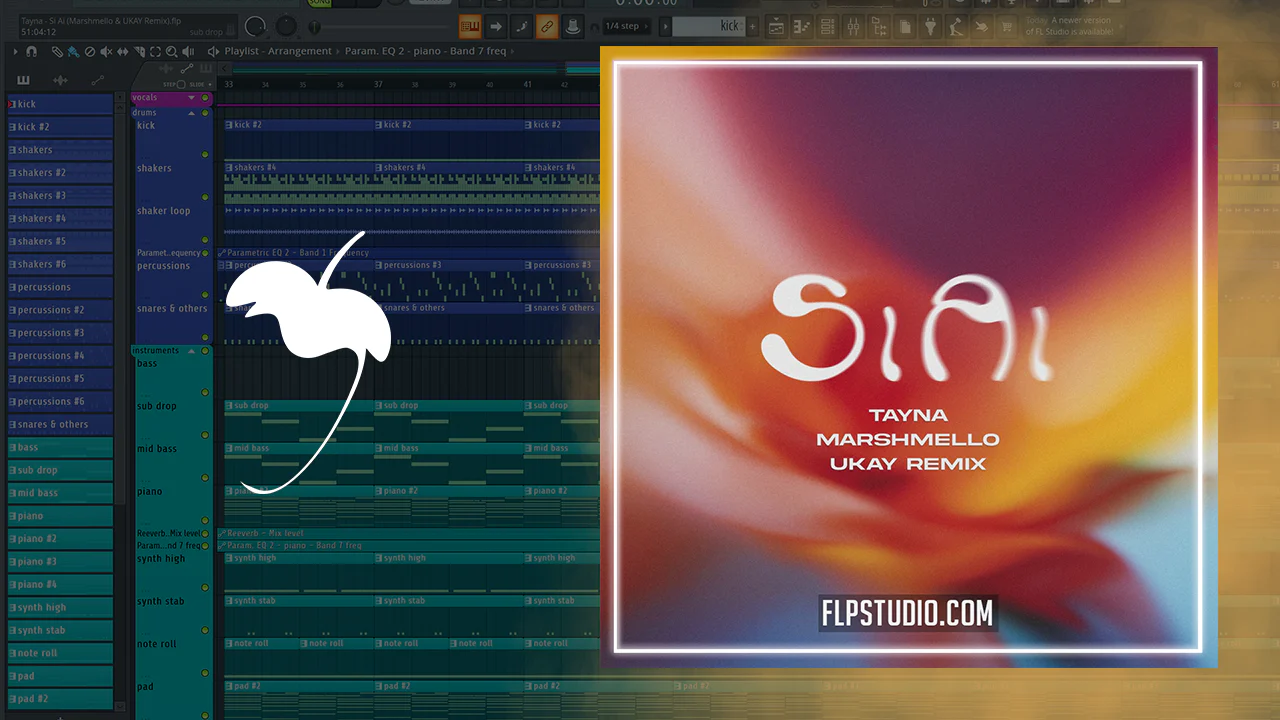Select the dashed-square select tool
The width and height of the screenshot is (1280, 720).
pos(157,51)
